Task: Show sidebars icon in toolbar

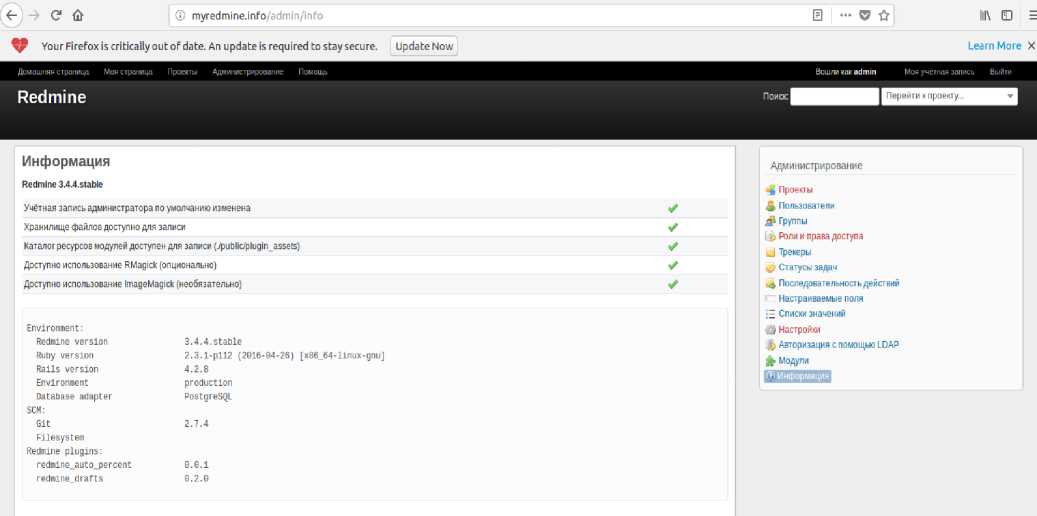Action: [1007, 15]
